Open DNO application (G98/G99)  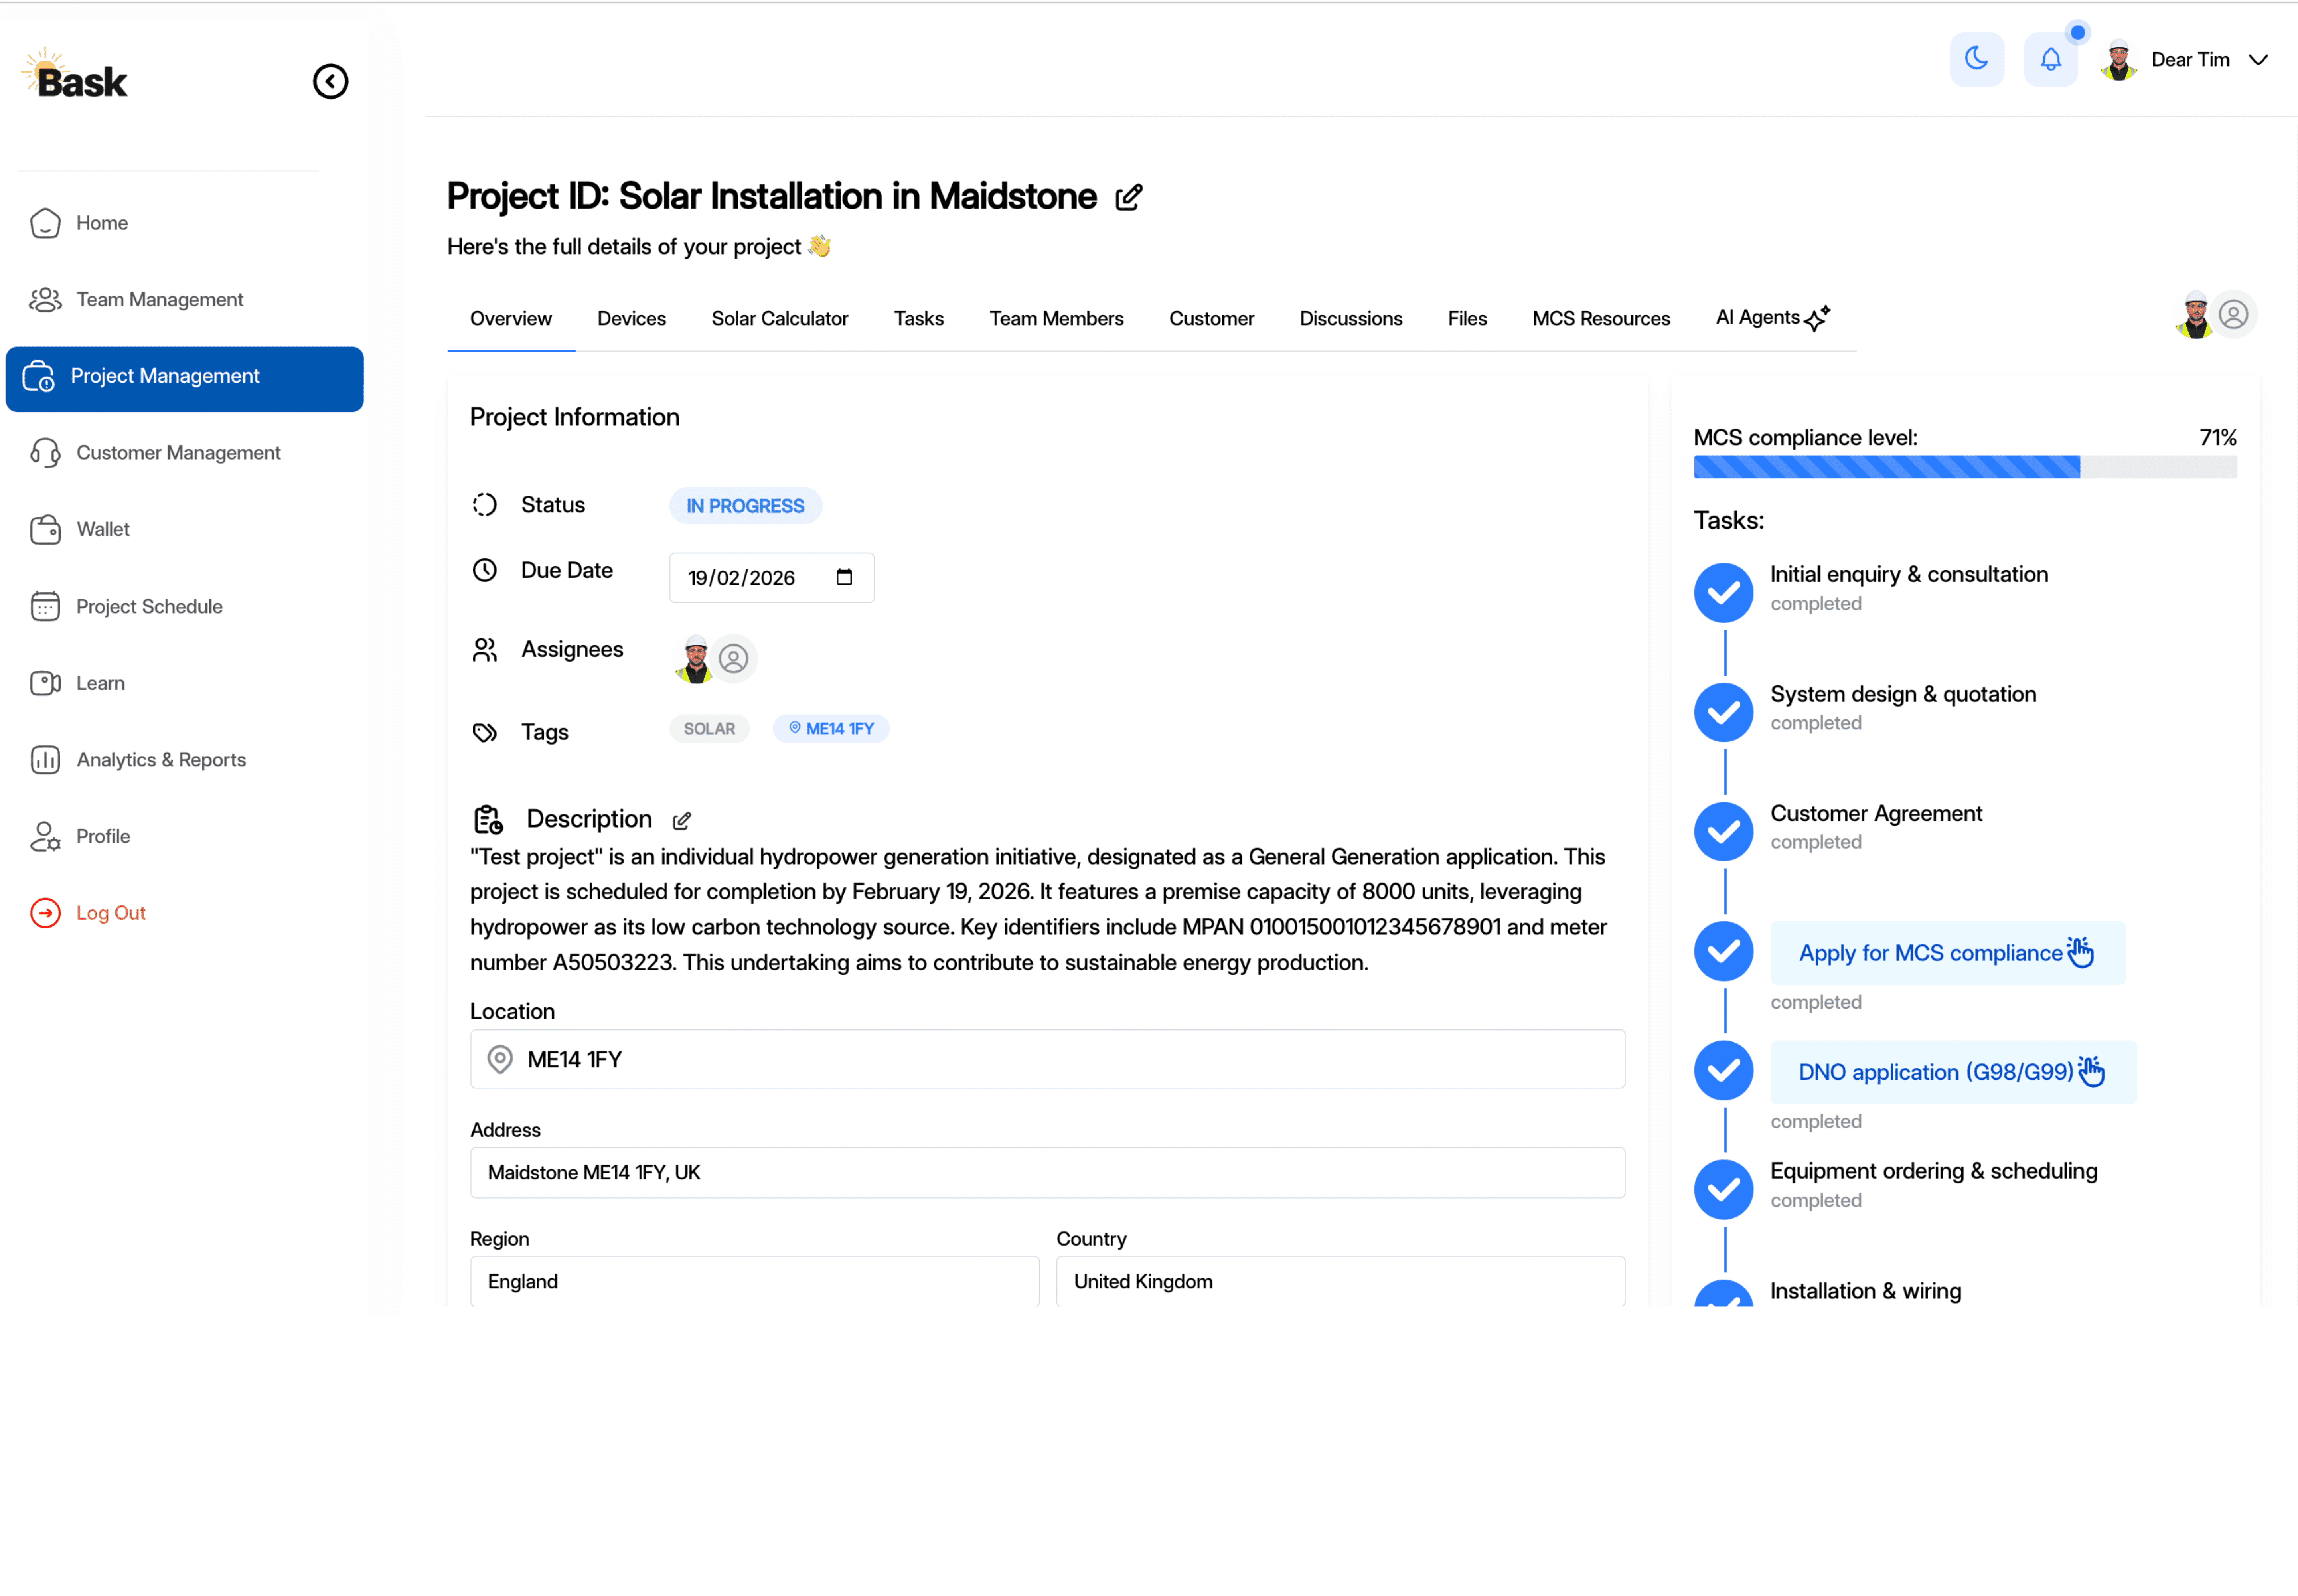pyautogui.click(x=1953, y=1072)
